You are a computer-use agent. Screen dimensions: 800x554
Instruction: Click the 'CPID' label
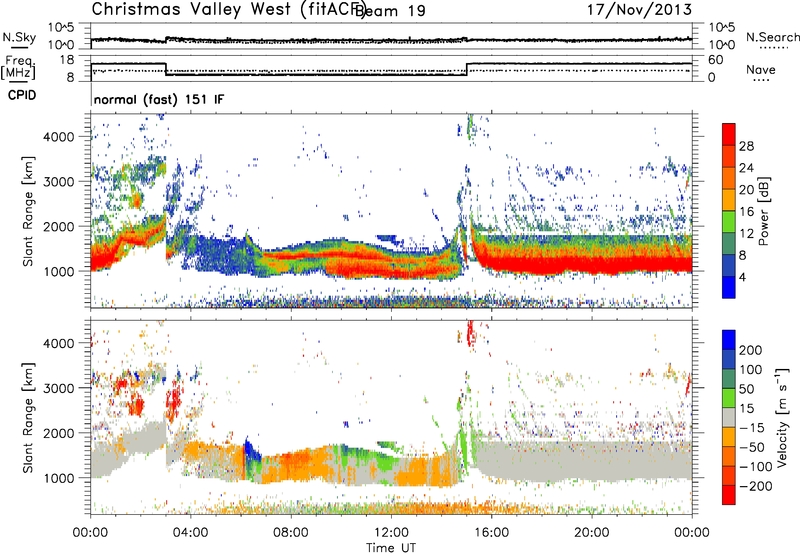pos(22,95)
